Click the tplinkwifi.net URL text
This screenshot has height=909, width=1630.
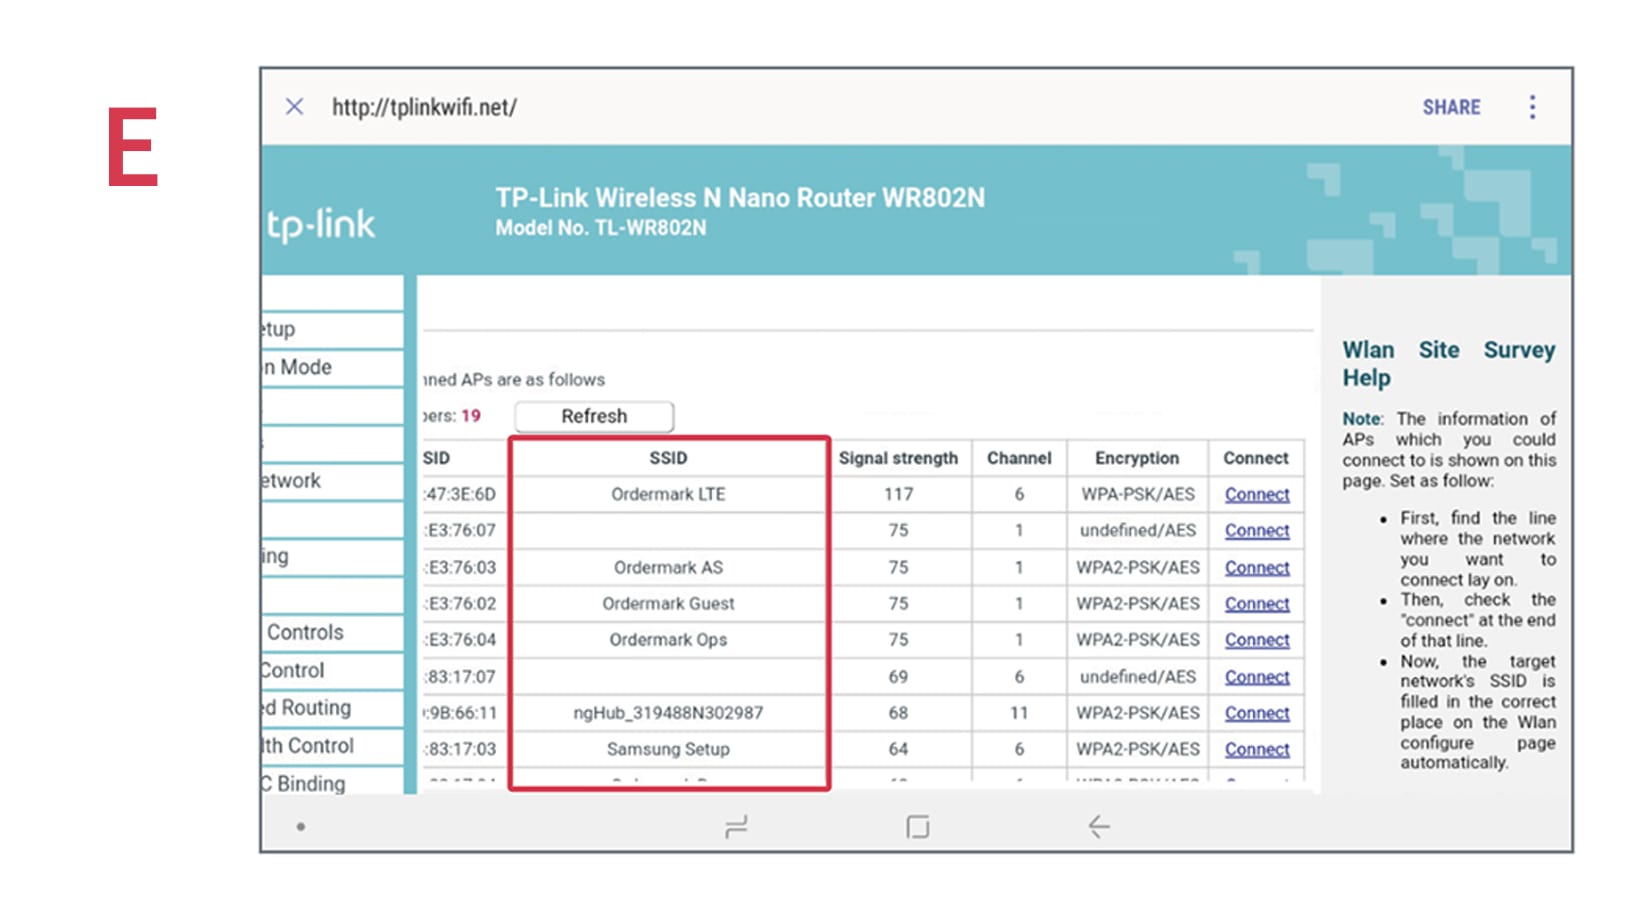click(x=424, y=107)
